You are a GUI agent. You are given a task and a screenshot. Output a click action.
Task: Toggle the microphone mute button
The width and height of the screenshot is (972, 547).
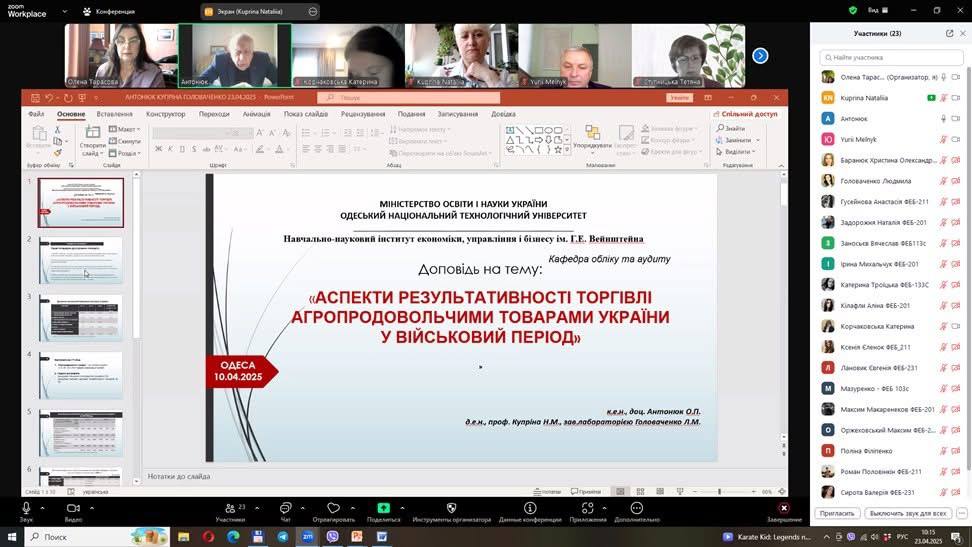pos(26,509)
